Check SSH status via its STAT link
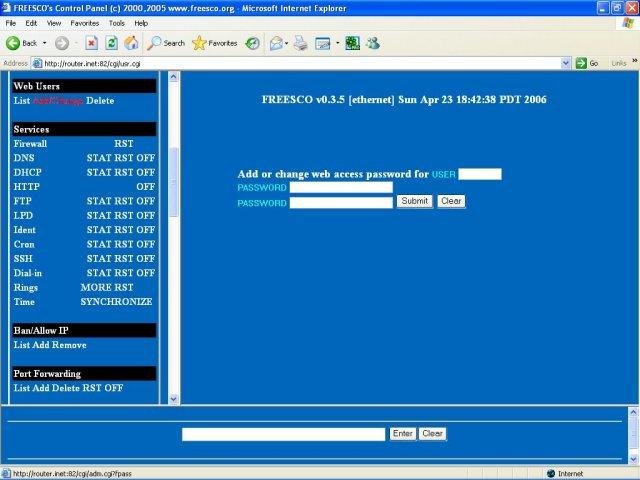Screen dimensions: 640x480 coord(99,258)
